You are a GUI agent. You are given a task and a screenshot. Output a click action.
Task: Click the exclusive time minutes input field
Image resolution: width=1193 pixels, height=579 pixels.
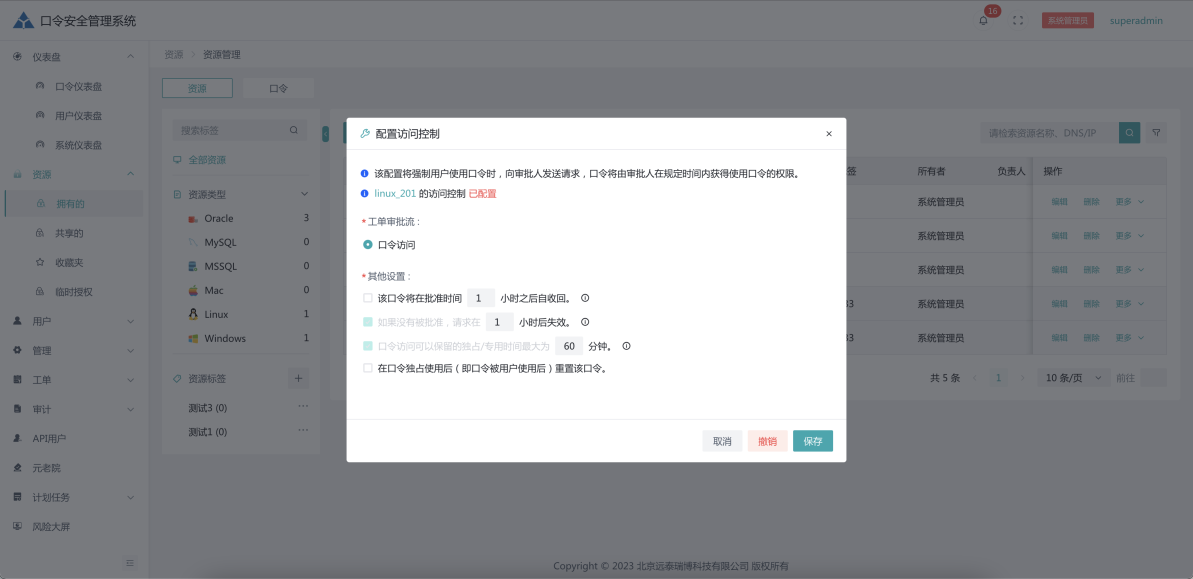[x=568, y=346]
